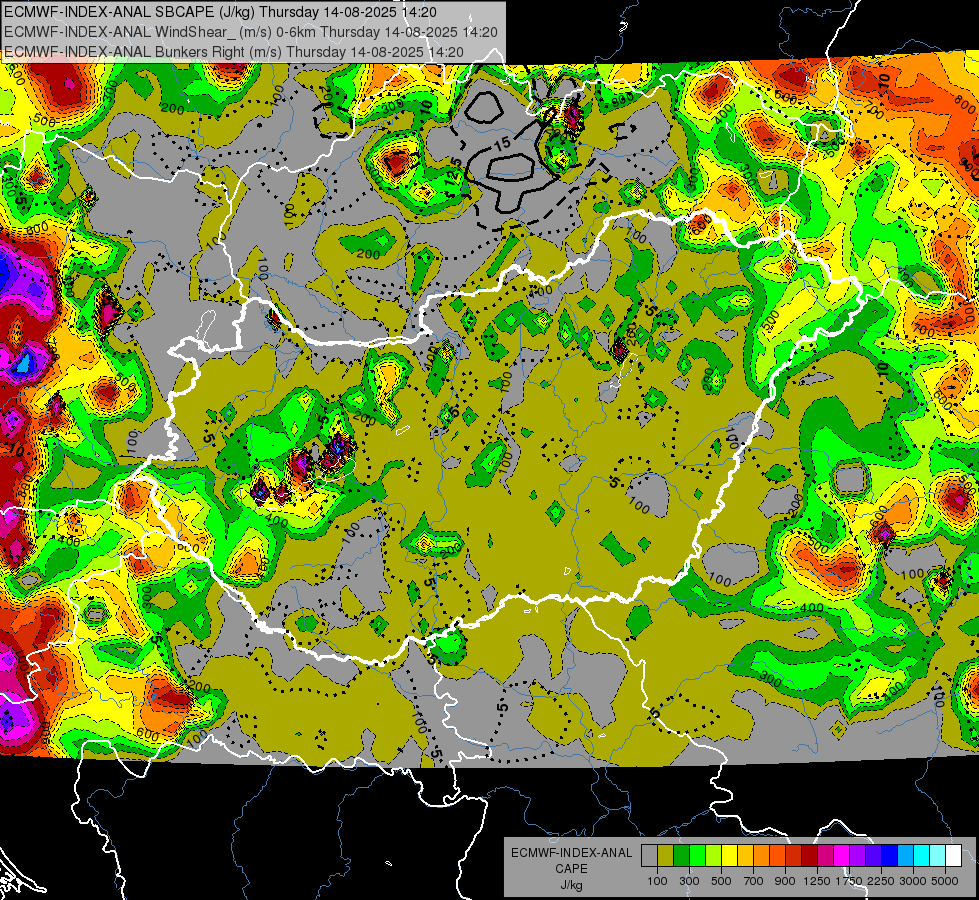Click the legend ECMWF-INDEX-ANAL title
The image size is (979, 900).
coord(571,853)
